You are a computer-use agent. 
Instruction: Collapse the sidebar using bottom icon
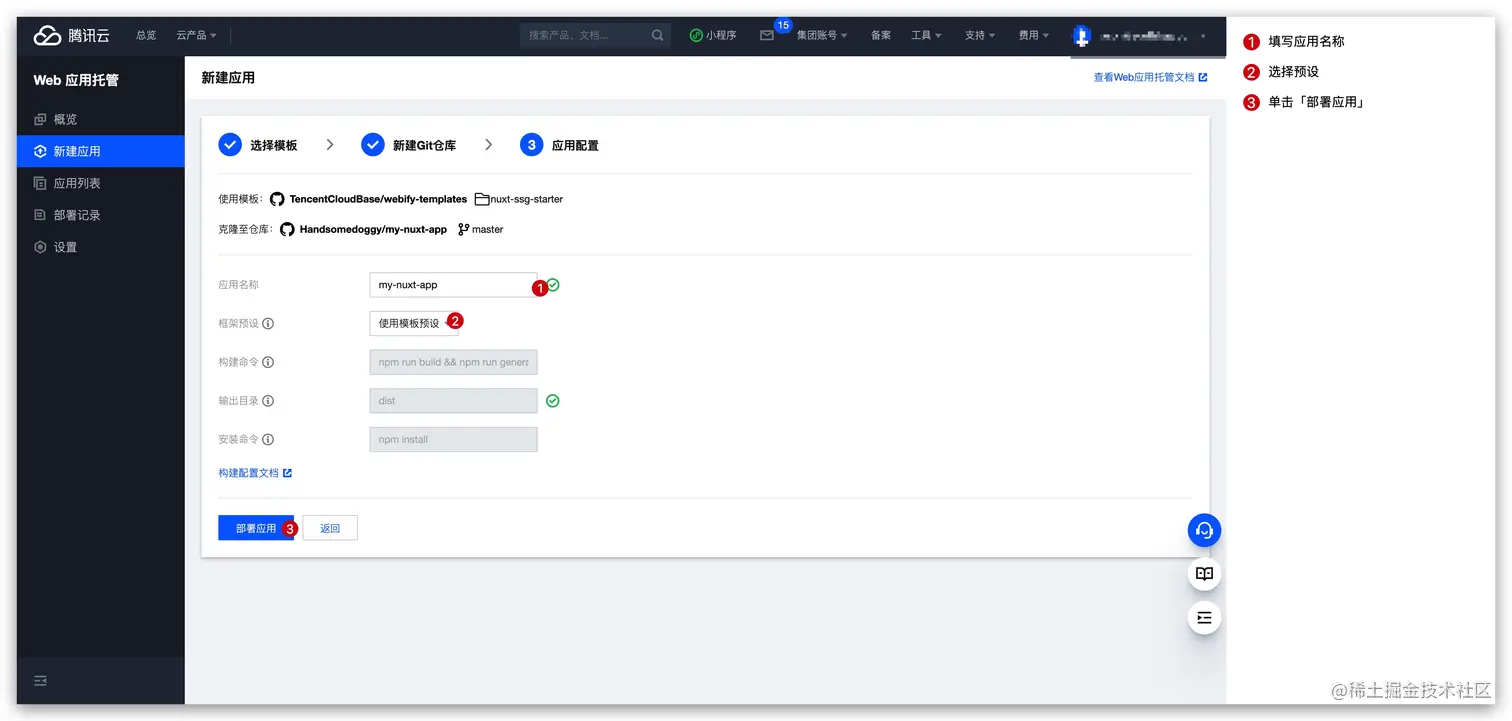click(x=41, y=680)
